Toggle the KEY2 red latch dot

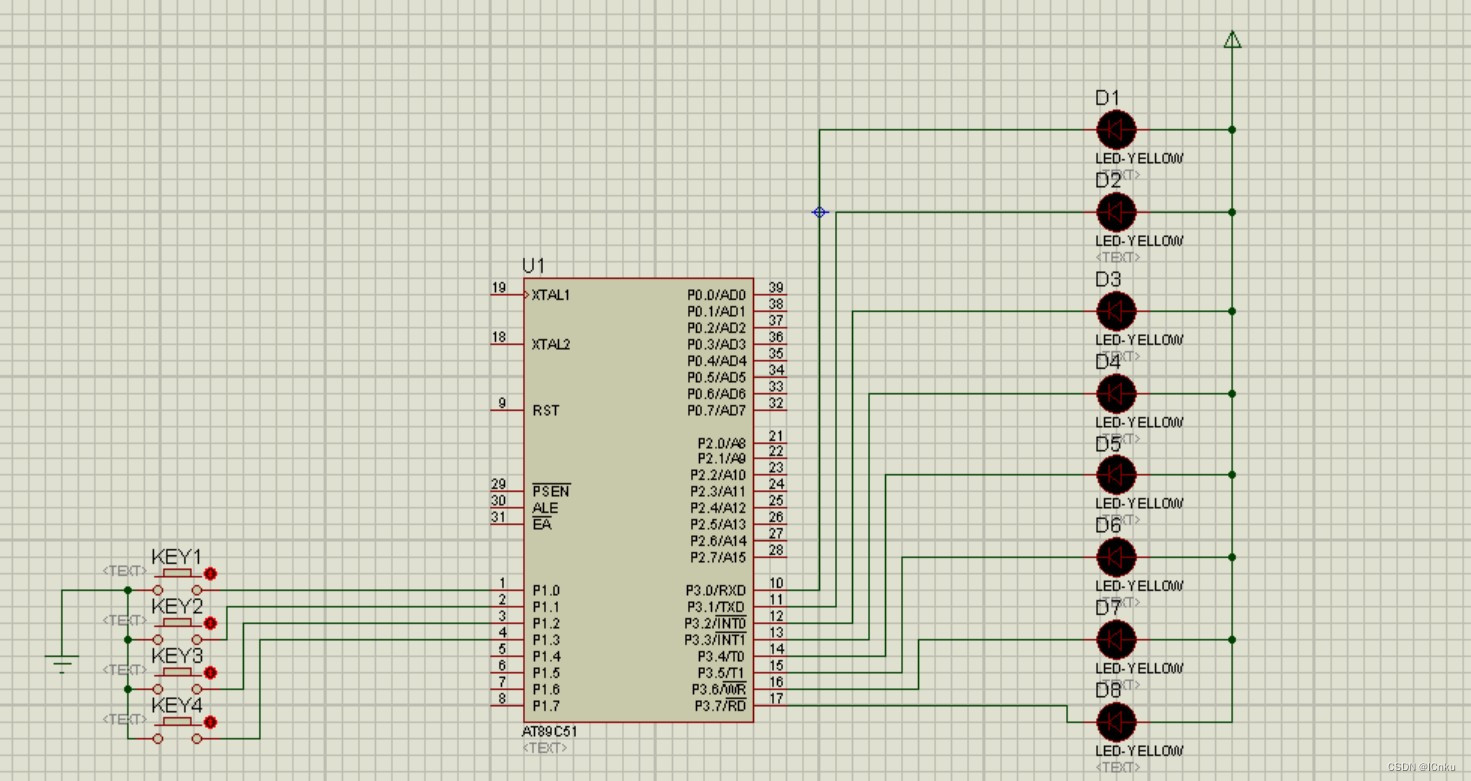[210, 623]
